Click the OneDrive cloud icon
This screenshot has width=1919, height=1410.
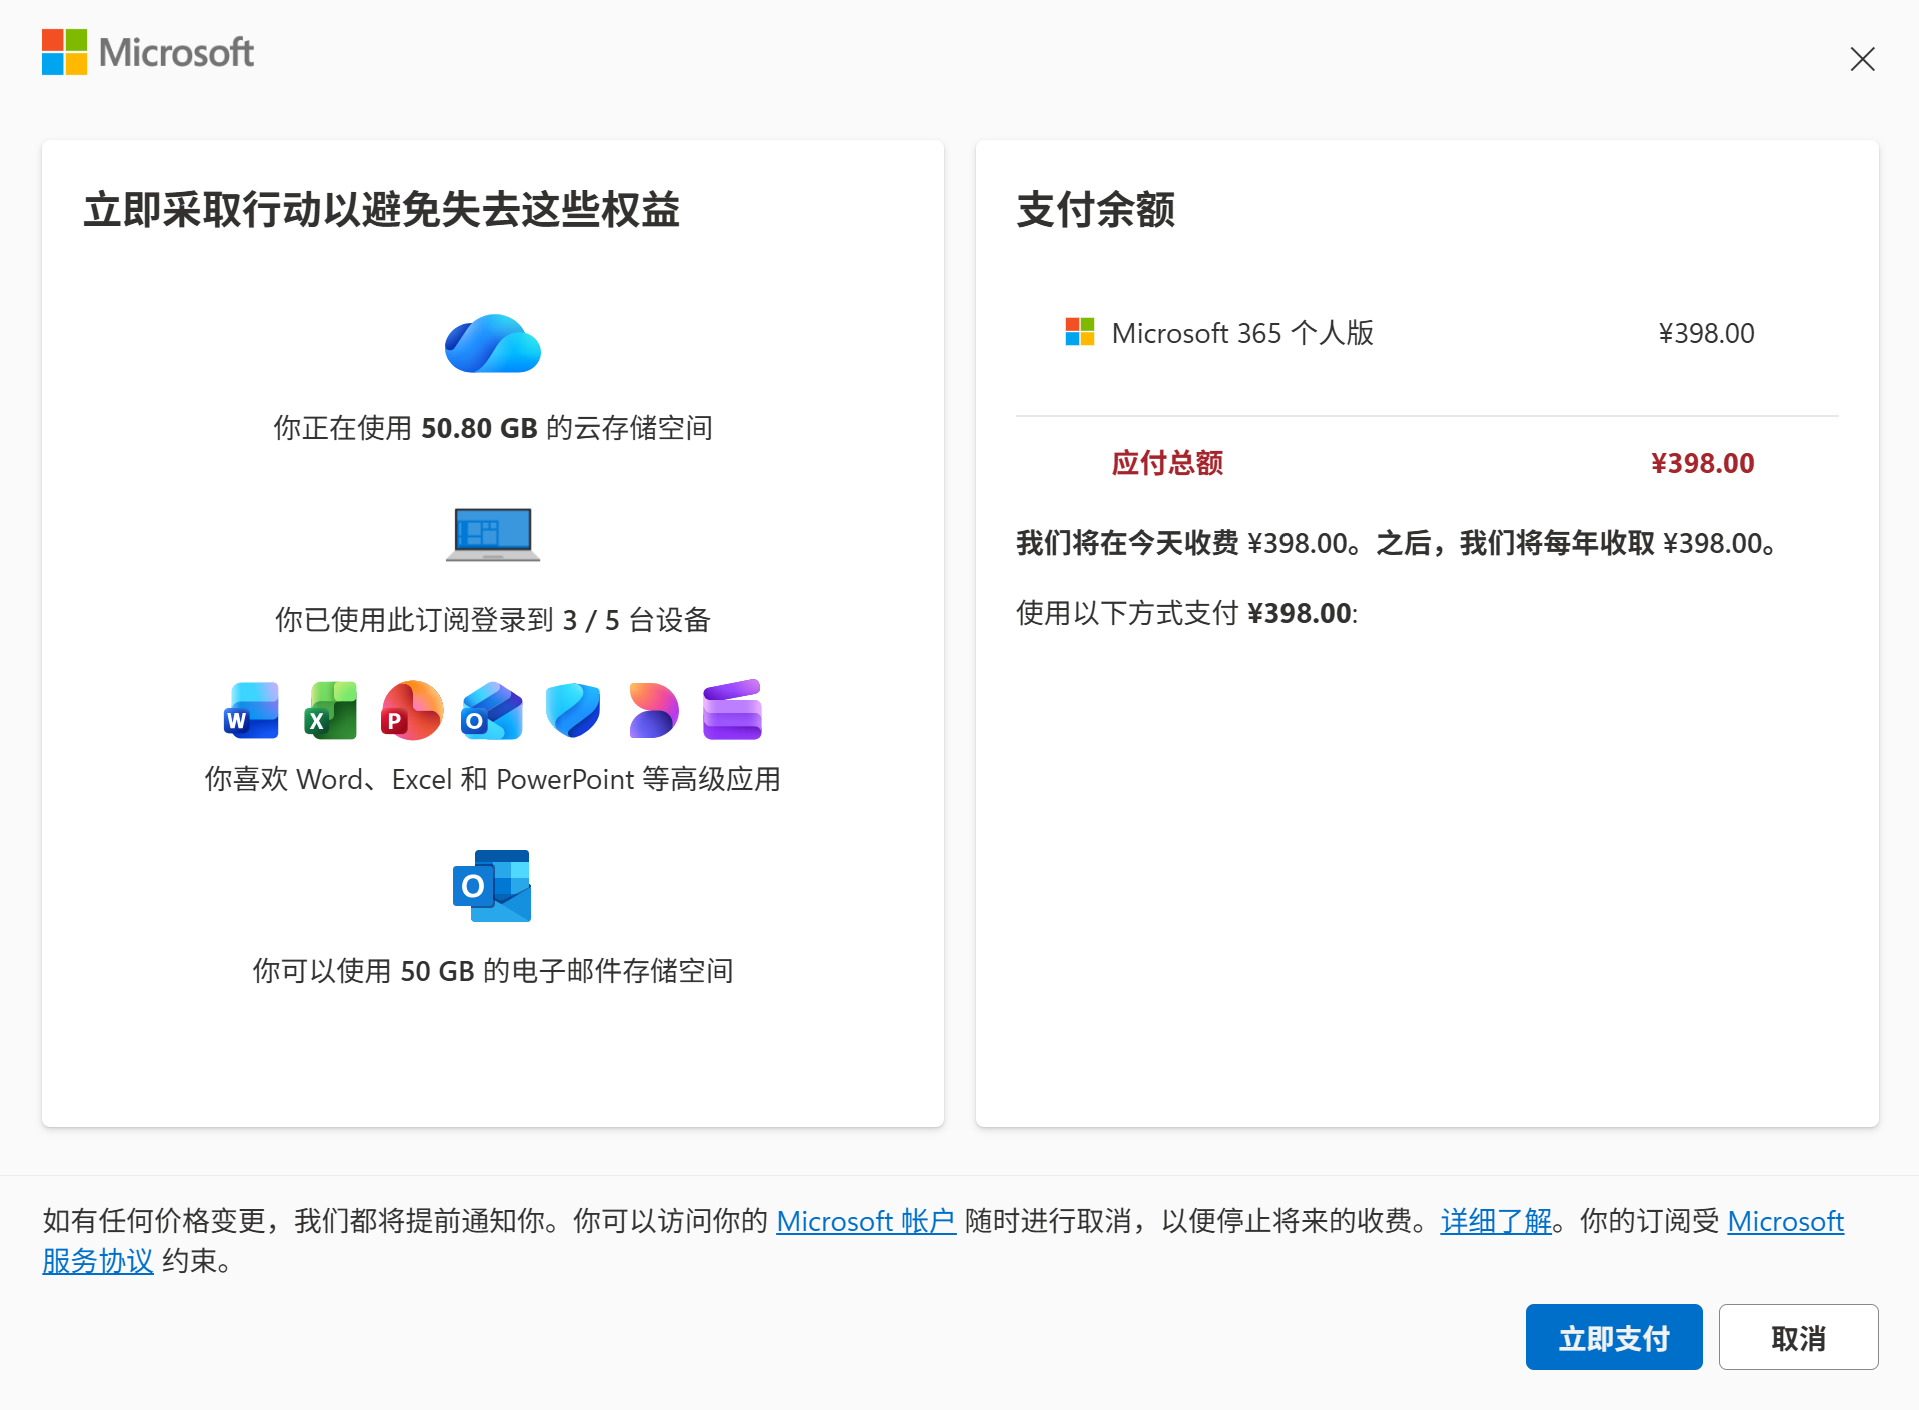[x=492, y=344]
